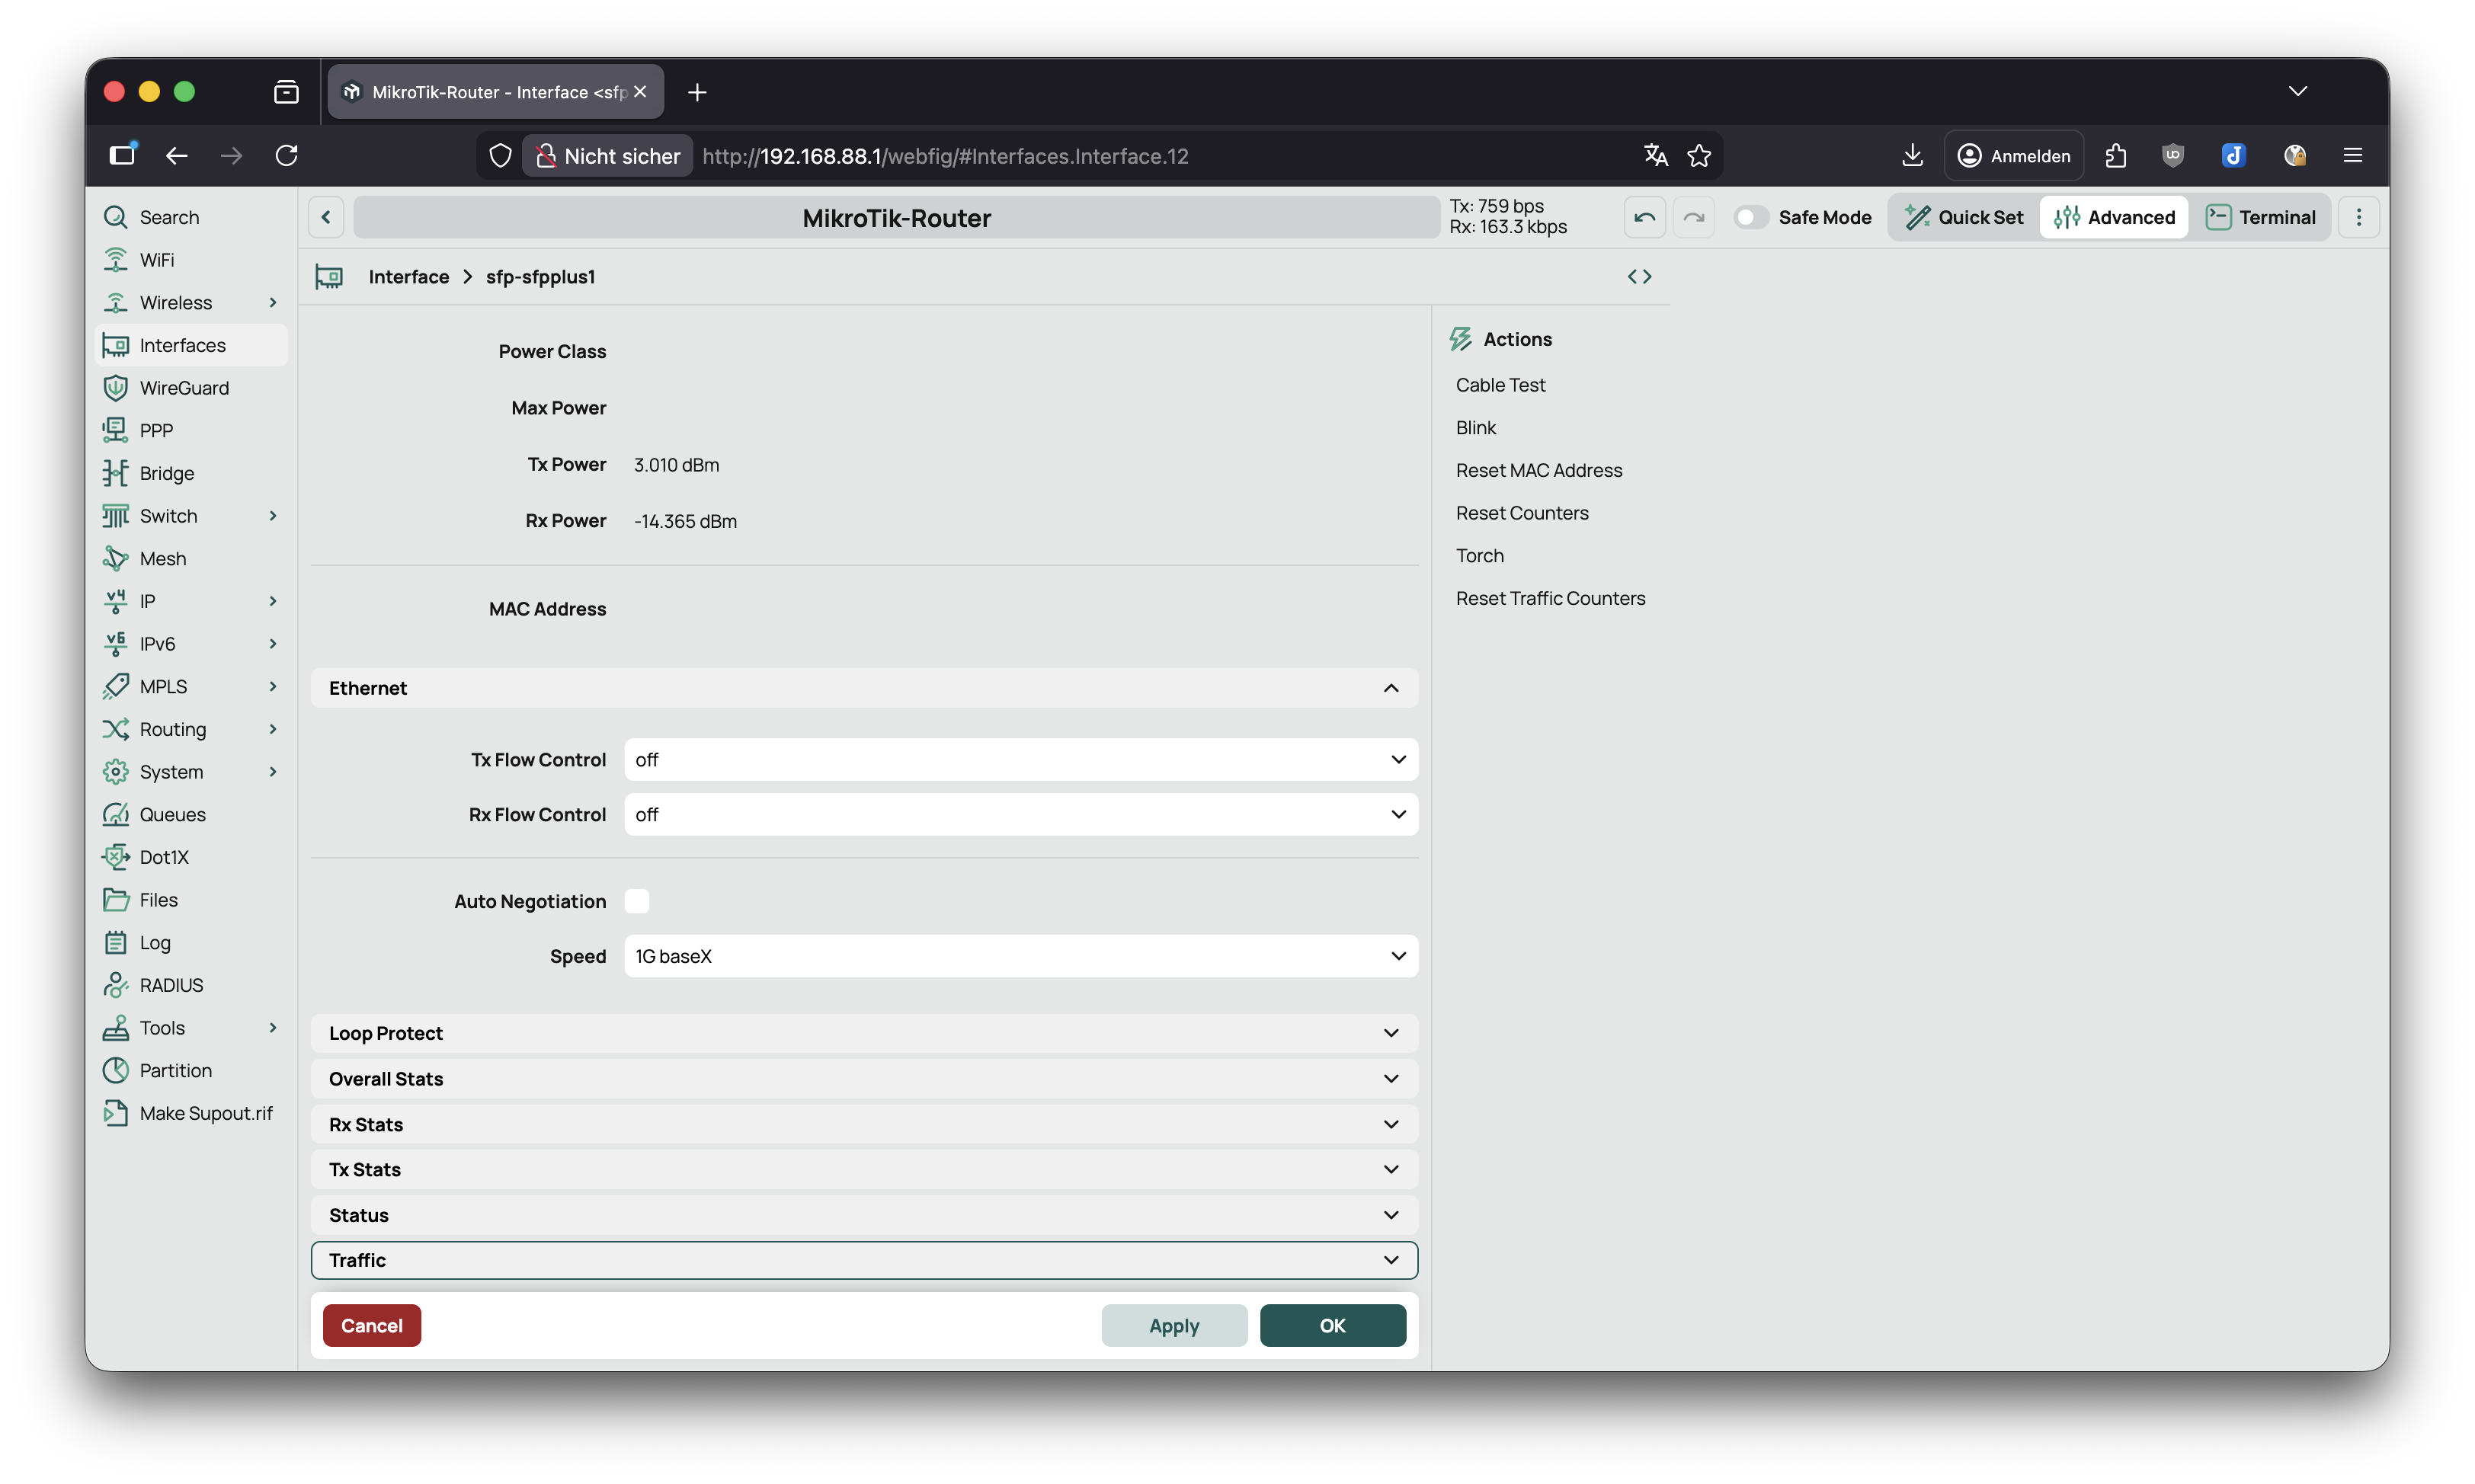Click the Cancel button
The width and height of the screenshot is (2475, 1484).
(372, 1326)
